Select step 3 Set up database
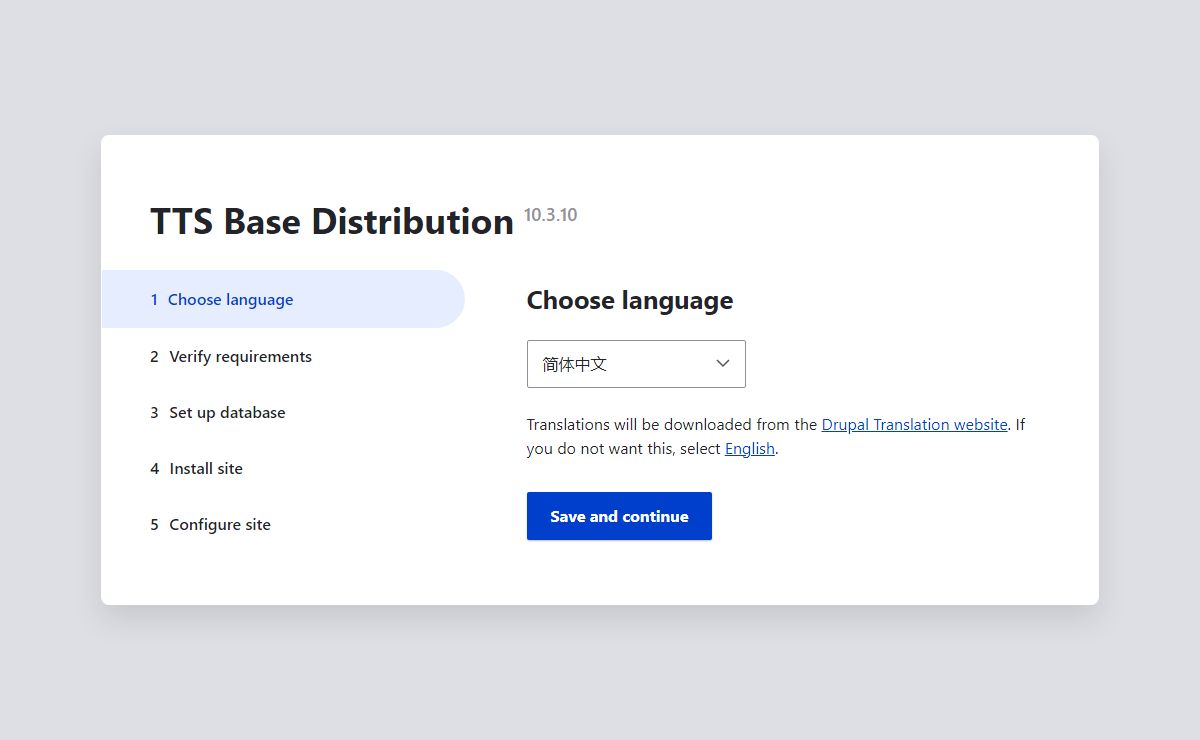Viewport: 1200px width, 740px height. (218, 412)
